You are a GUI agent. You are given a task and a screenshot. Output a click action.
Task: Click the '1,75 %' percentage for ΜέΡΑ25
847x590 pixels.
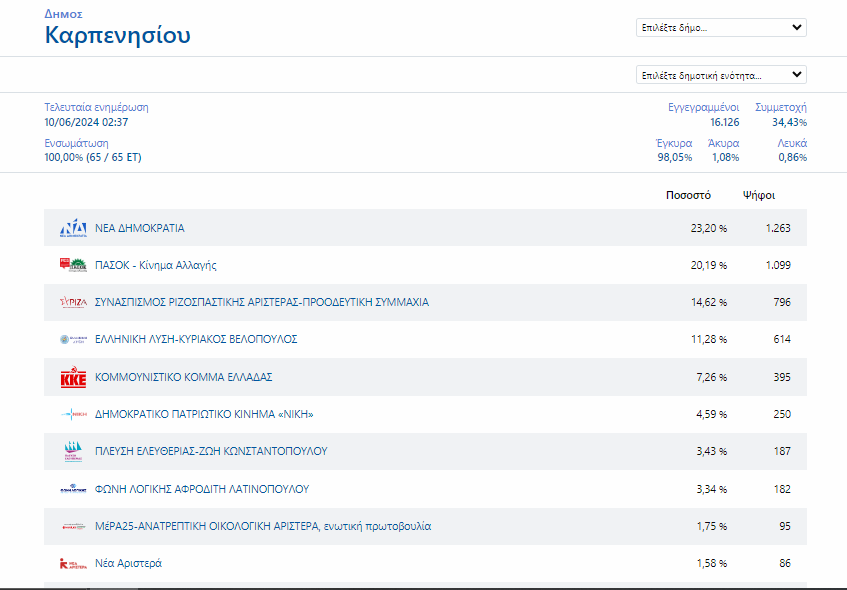[x=711, y=526]
